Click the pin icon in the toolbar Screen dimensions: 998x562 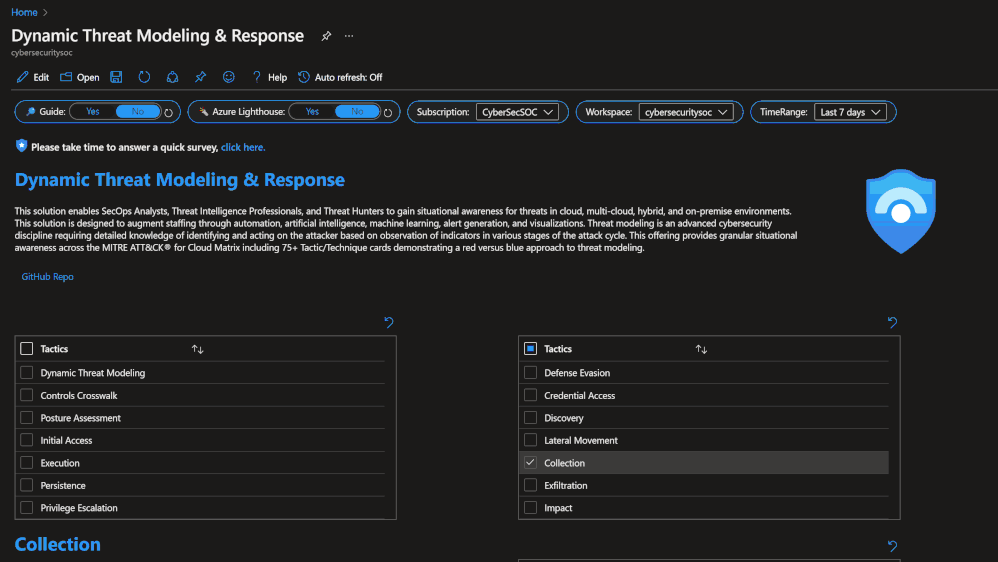tap(200, 77)
